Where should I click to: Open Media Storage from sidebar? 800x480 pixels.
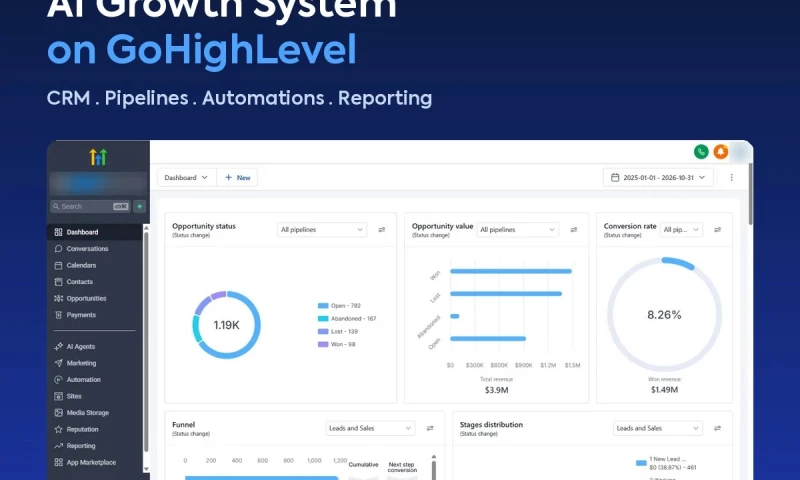pos(94,413)
